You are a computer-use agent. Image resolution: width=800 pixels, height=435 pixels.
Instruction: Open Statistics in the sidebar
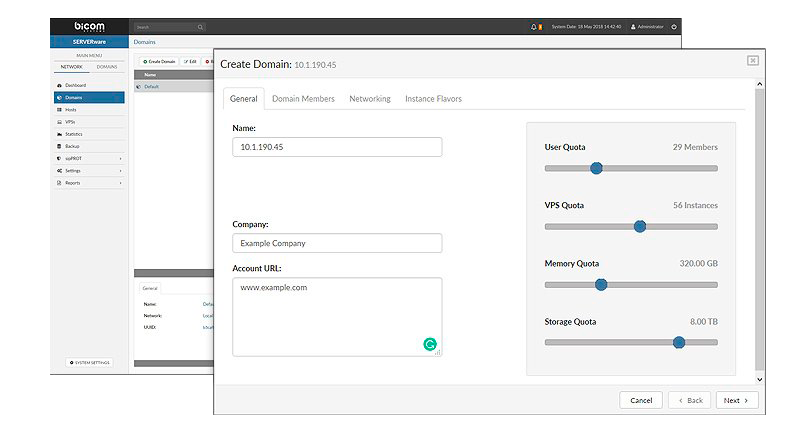coord(74,134)
